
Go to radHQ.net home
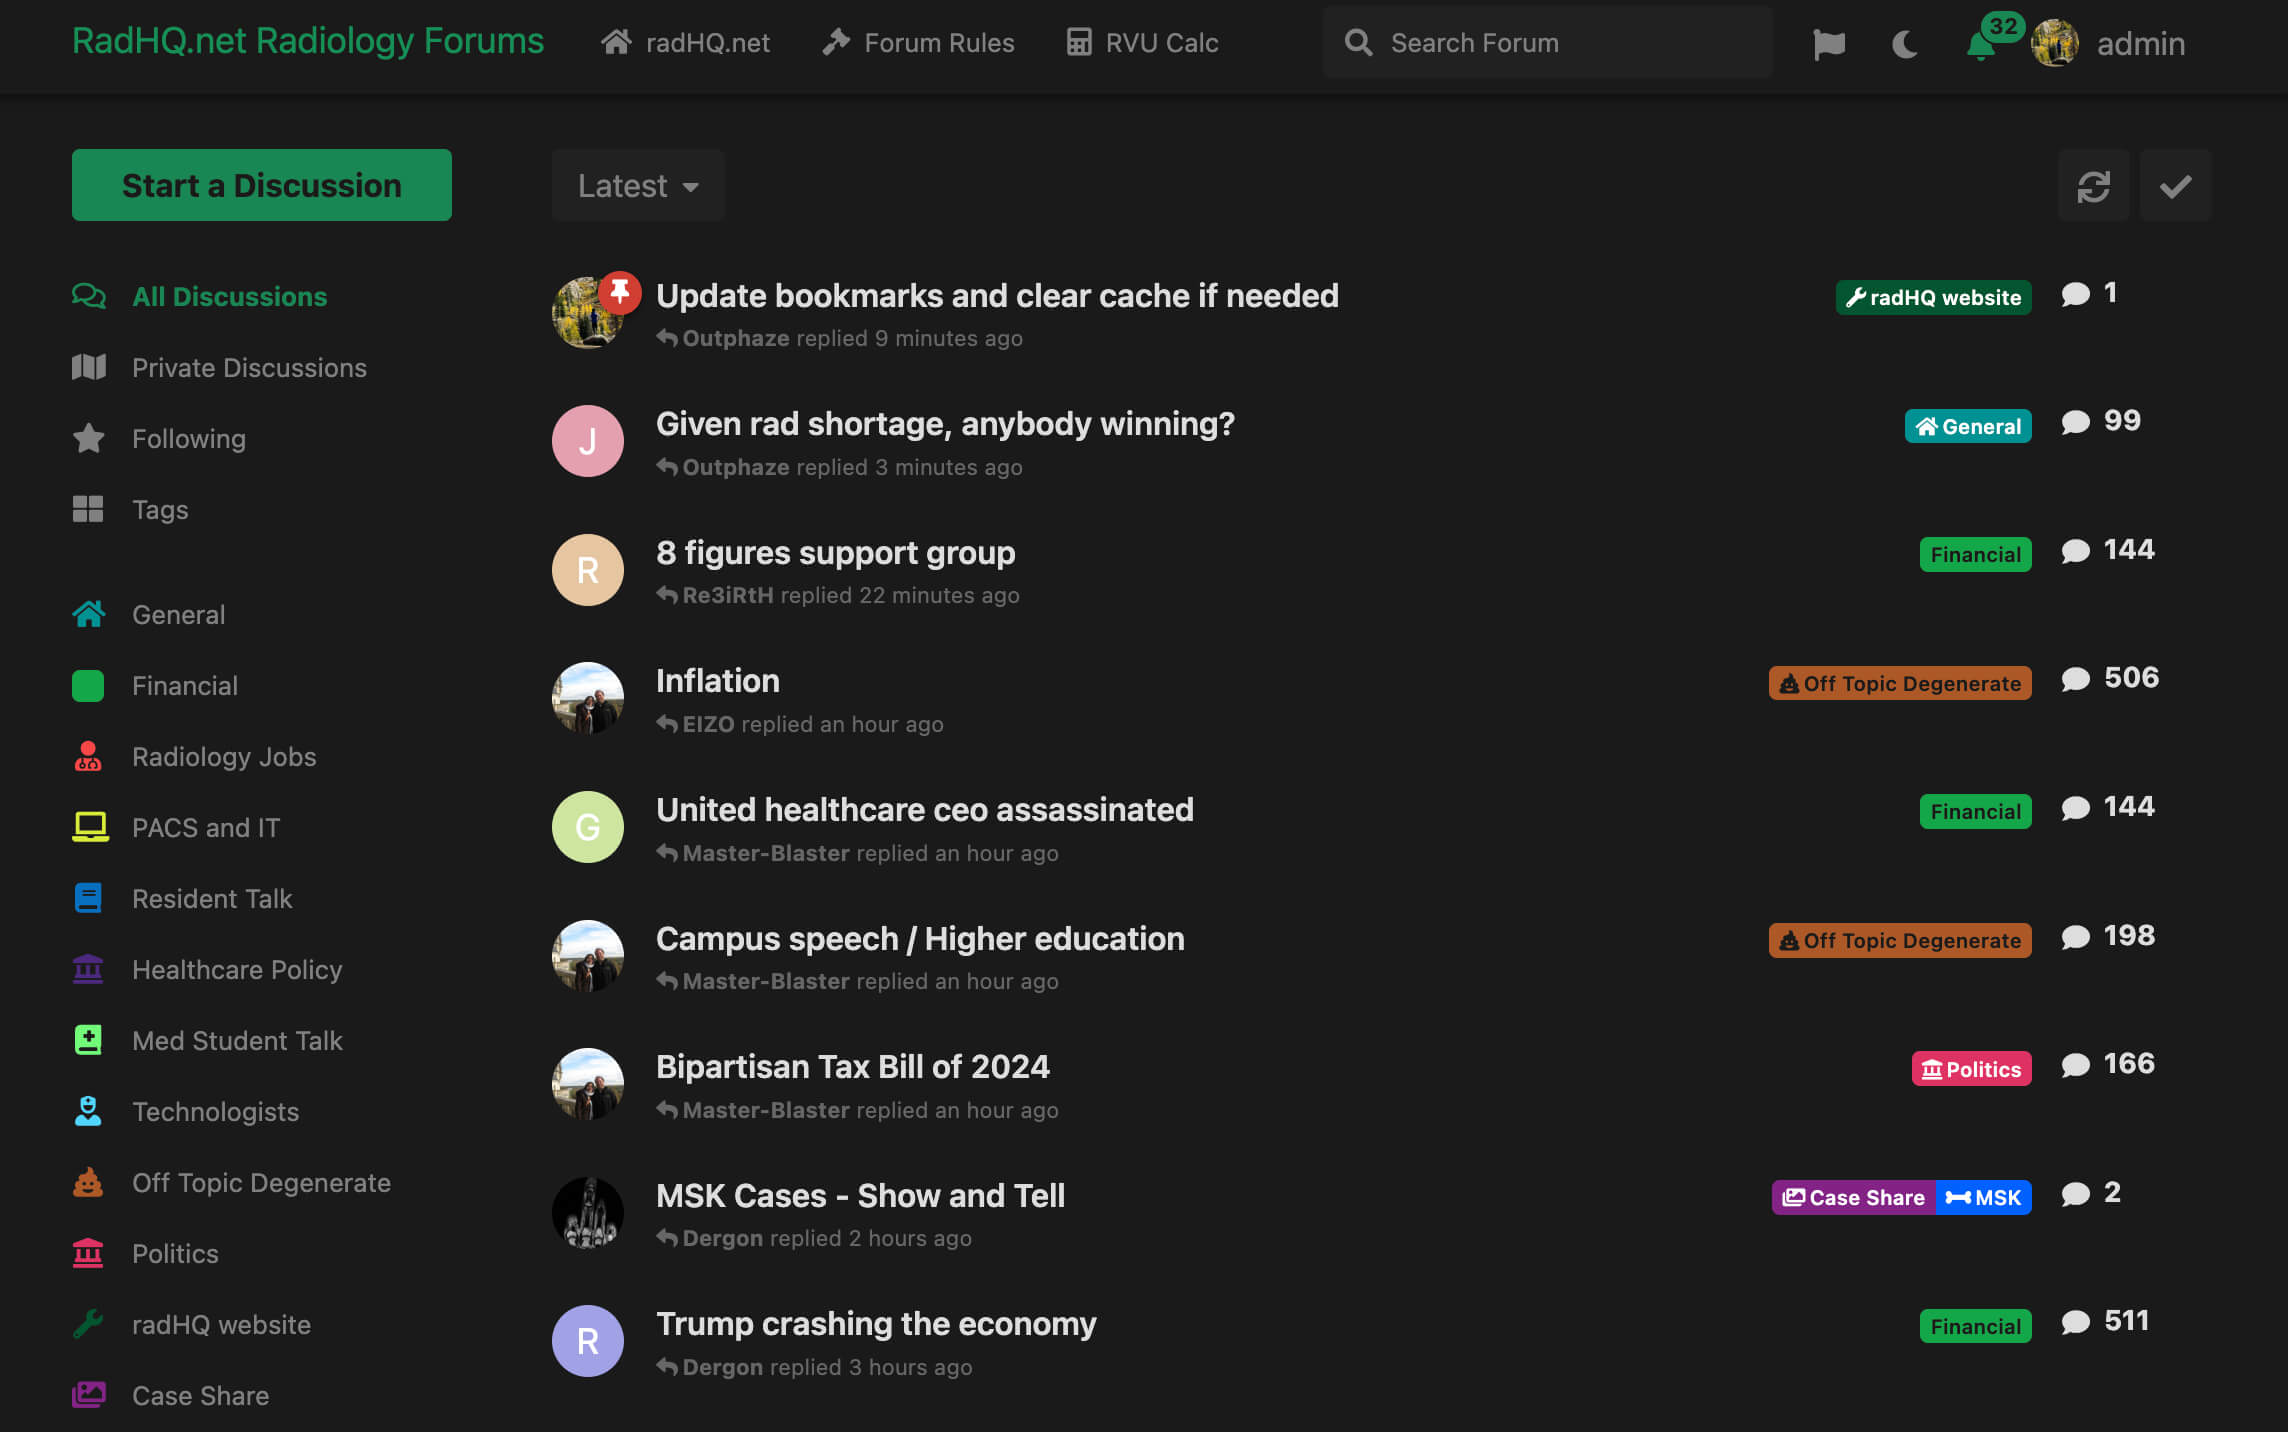686,43
